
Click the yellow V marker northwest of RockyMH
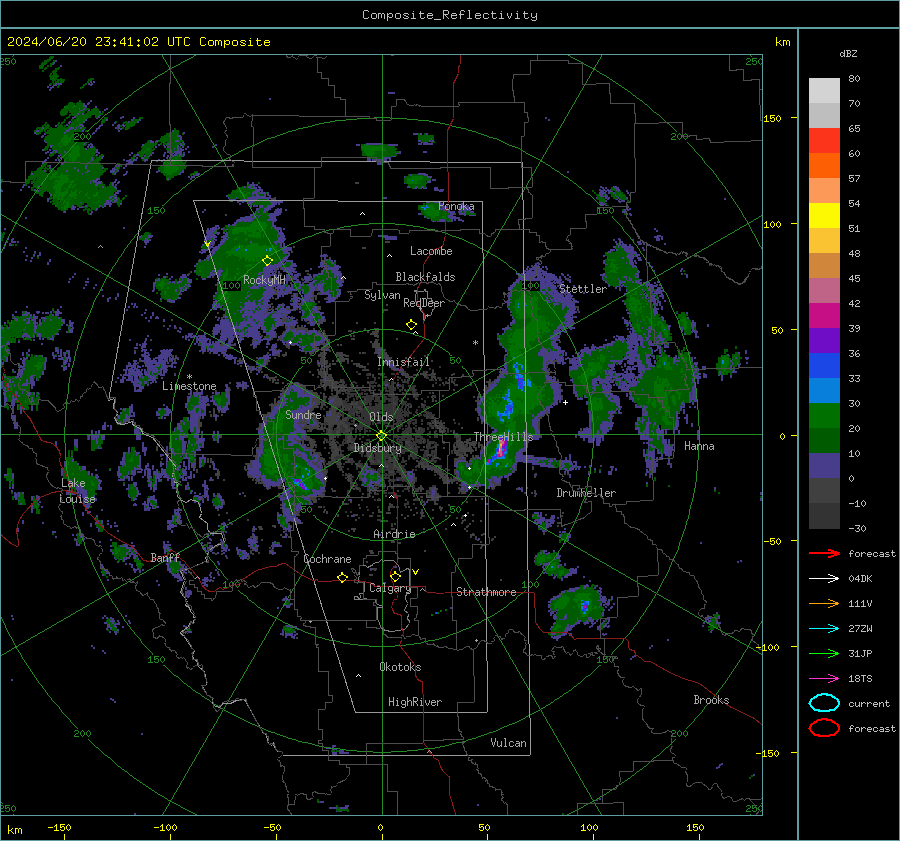point(207,245)
